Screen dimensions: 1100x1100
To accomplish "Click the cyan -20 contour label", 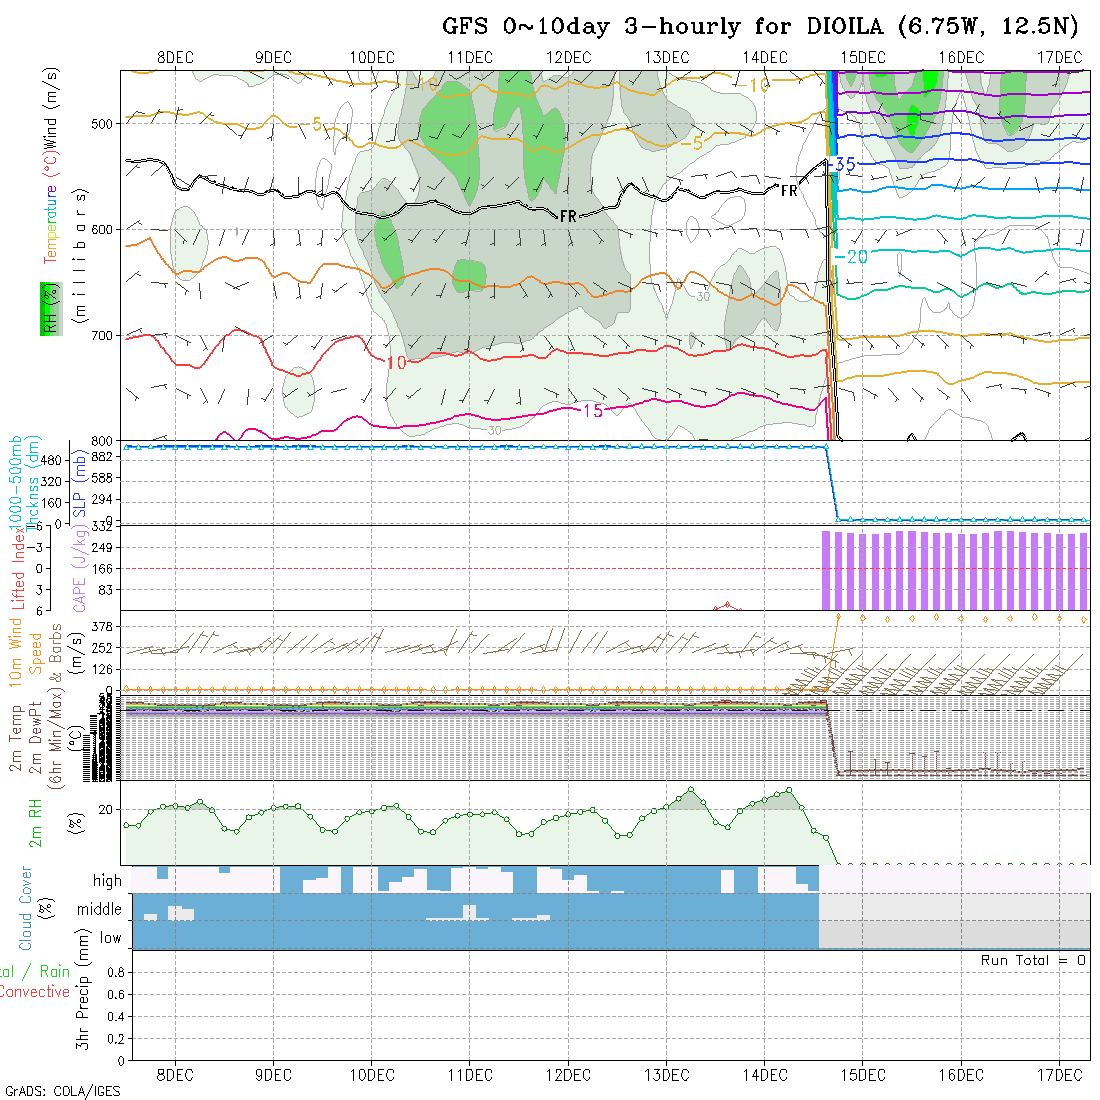I will pyautogui.click(x=855, y=257).
